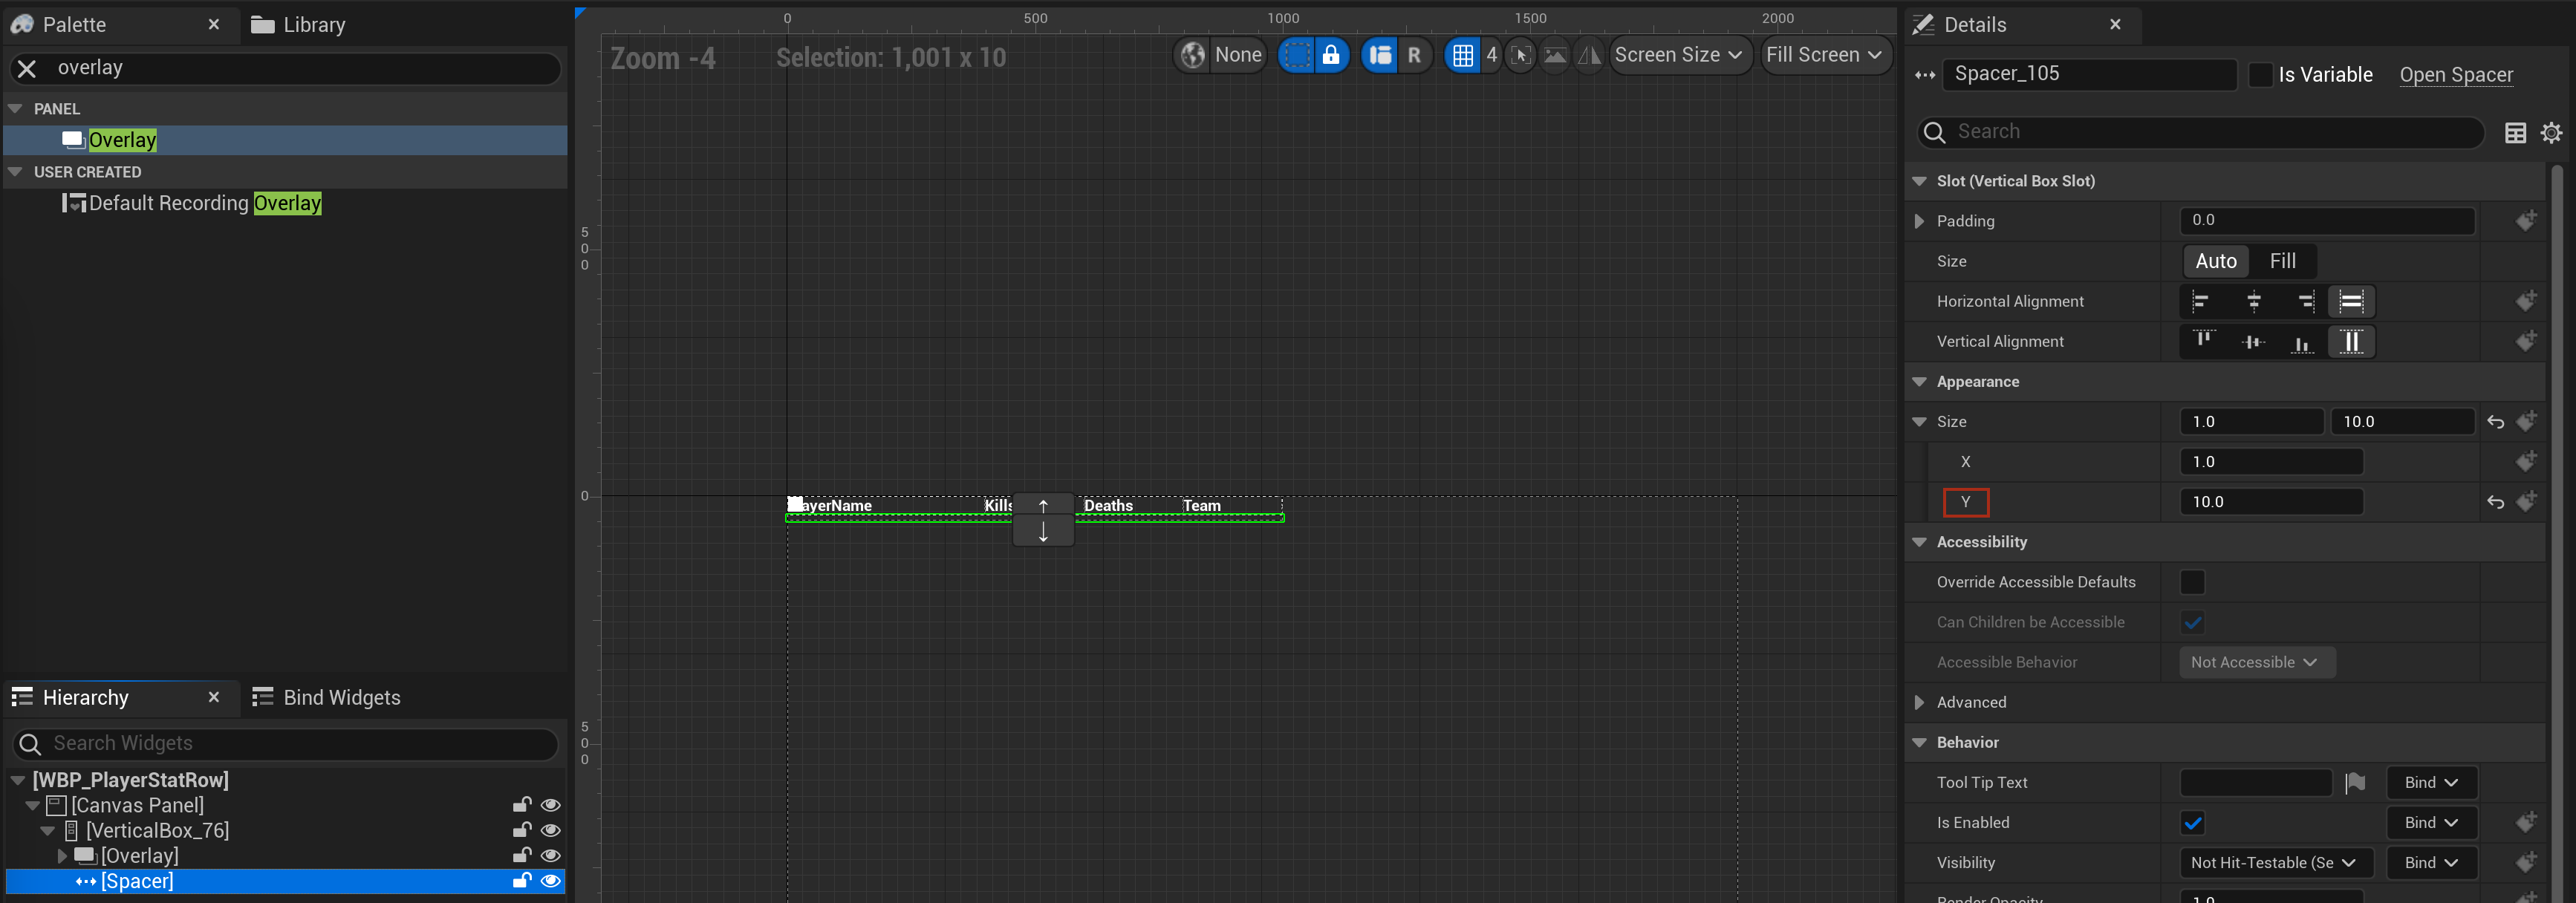Reset Size Y to default arrow

[x=2495, y=502]
